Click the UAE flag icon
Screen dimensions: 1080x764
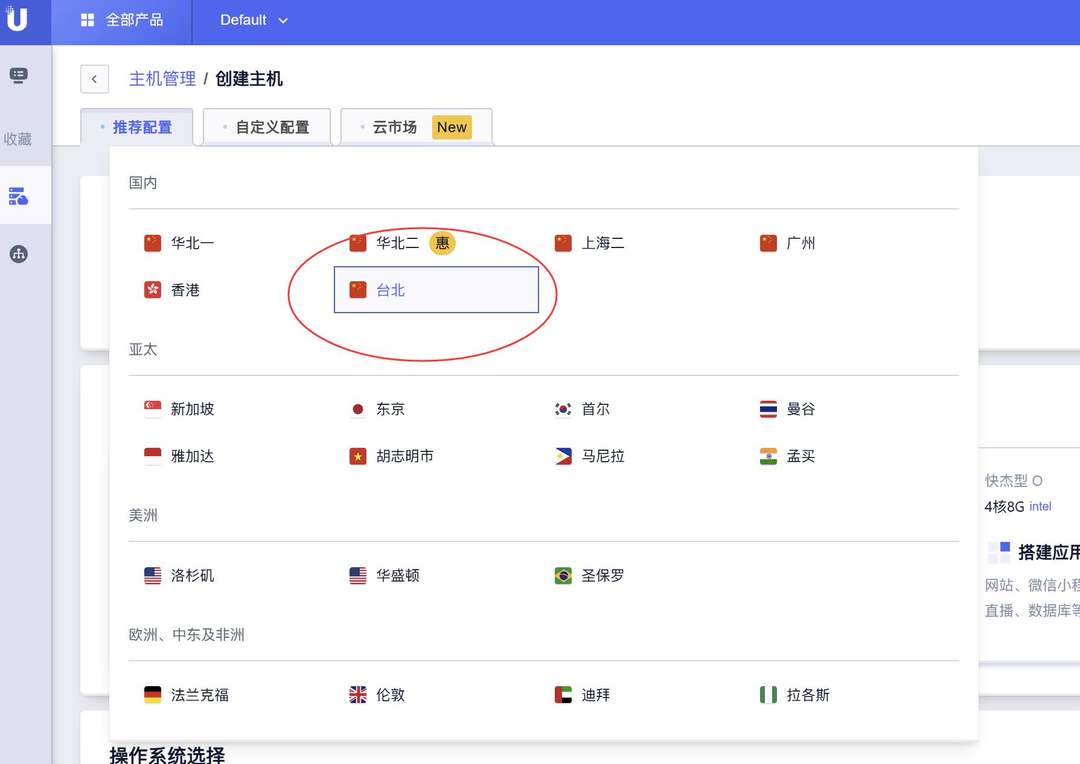tap(563, 694)
